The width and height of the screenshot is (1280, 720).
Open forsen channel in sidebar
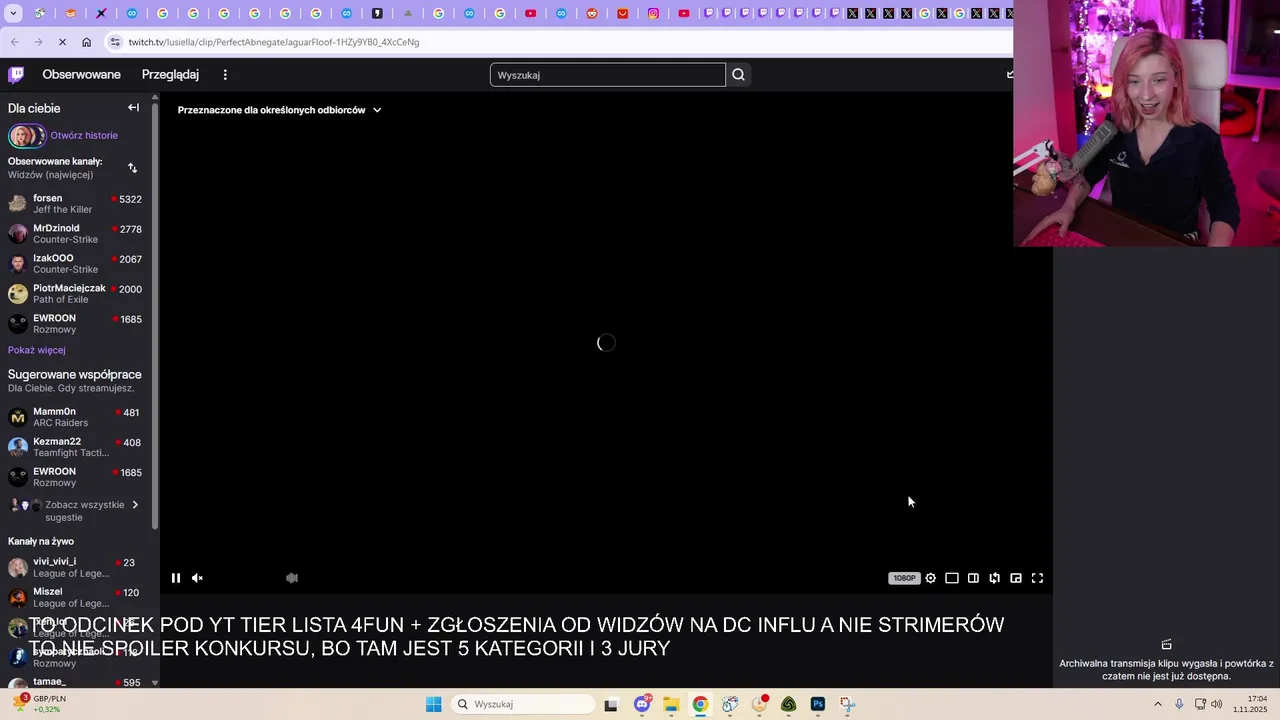pyautogui.click(x=76, y=204)
